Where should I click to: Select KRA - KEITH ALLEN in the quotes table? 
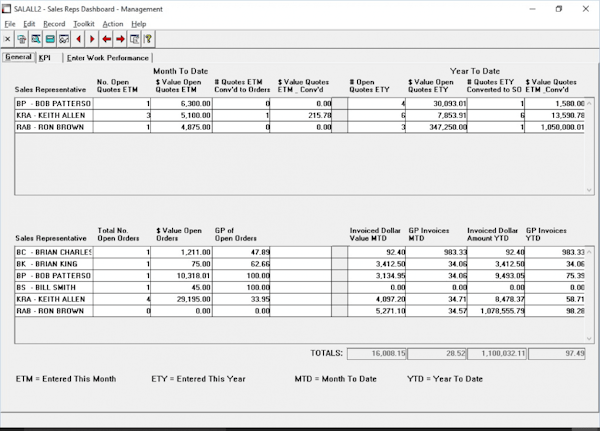click(x=54, y=115)
